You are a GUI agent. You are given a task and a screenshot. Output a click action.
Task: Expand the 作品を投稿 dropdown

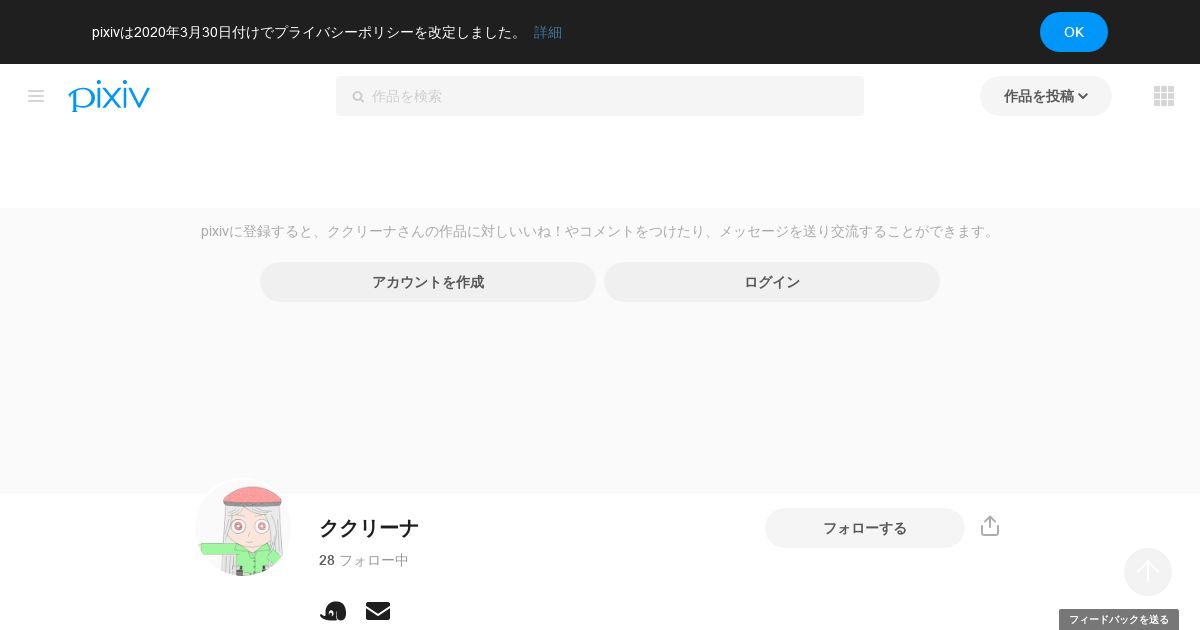point(1046,96)
